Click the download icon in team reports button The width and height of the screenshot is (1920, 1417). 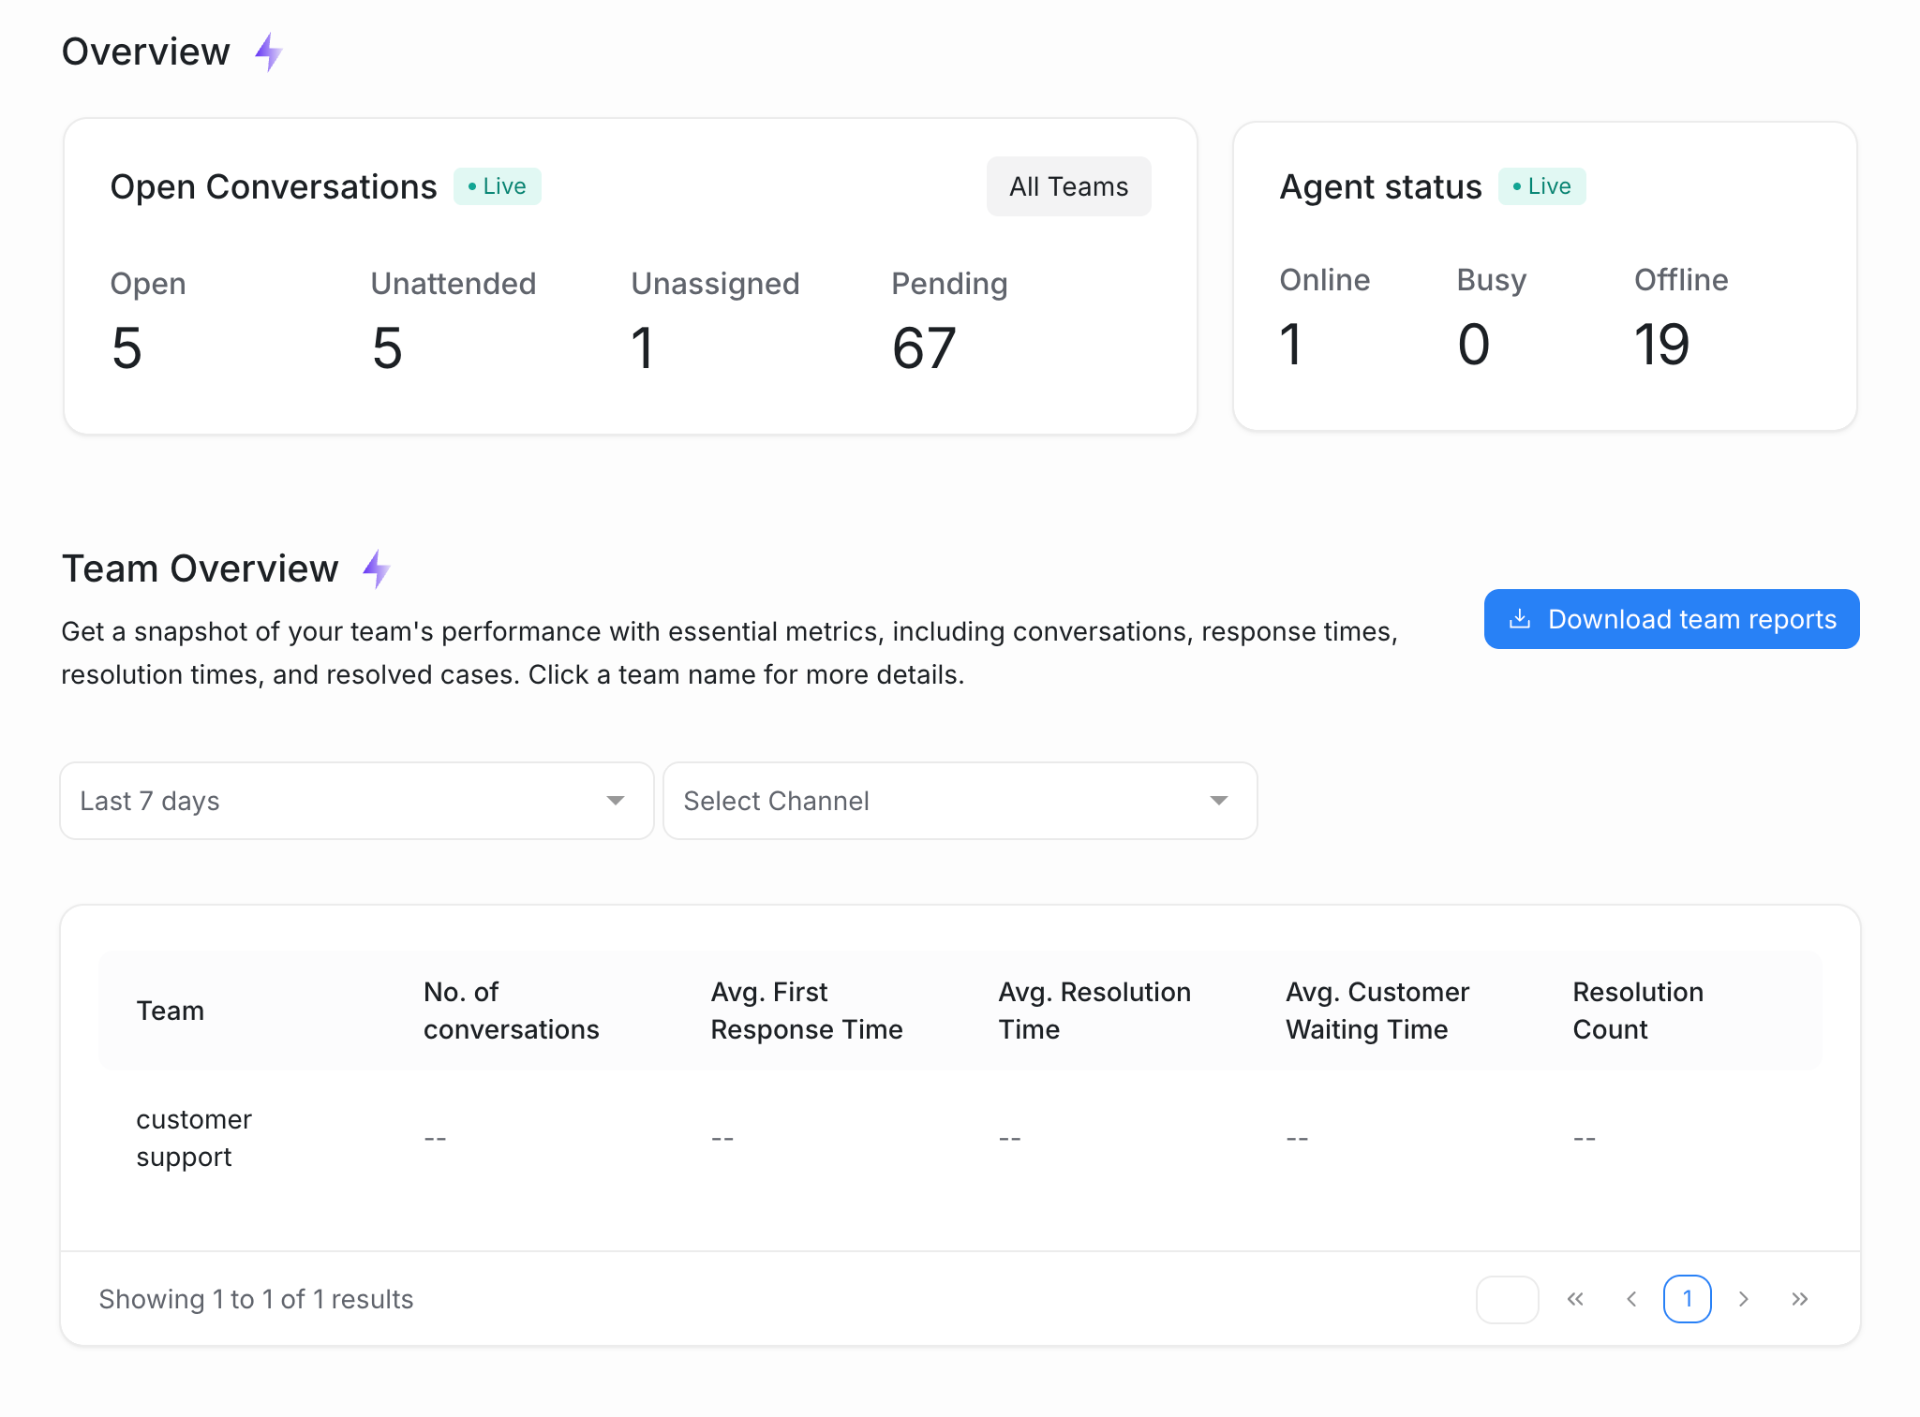1519,619
